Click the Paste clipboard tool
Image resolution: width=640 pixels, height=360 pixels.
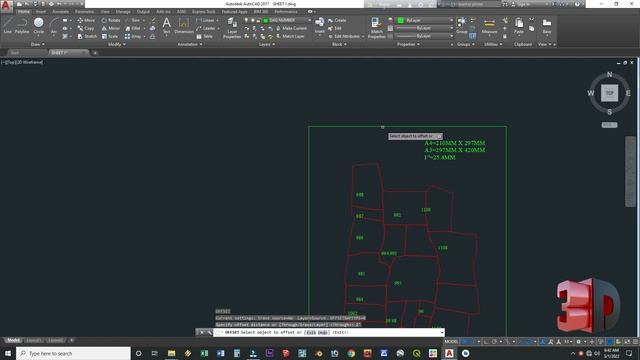point(519,26)
